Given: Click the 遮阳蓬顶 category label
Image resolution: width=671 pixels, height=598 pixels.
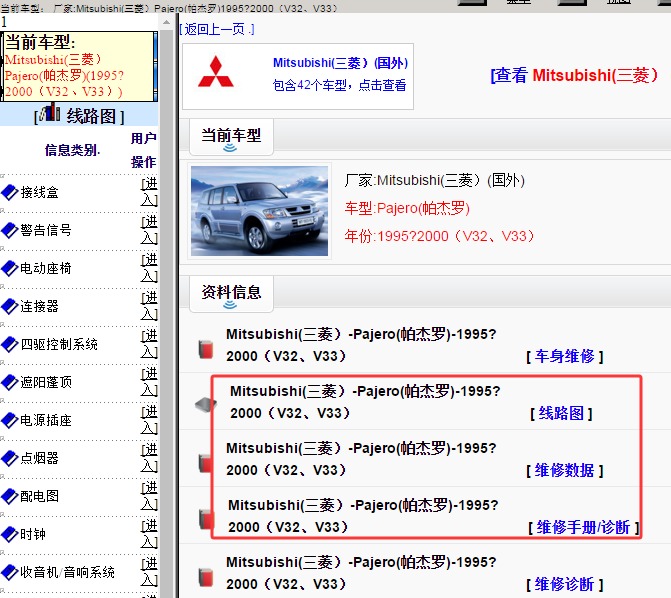Looking at the screenshot, I should [x=46, y=382].
